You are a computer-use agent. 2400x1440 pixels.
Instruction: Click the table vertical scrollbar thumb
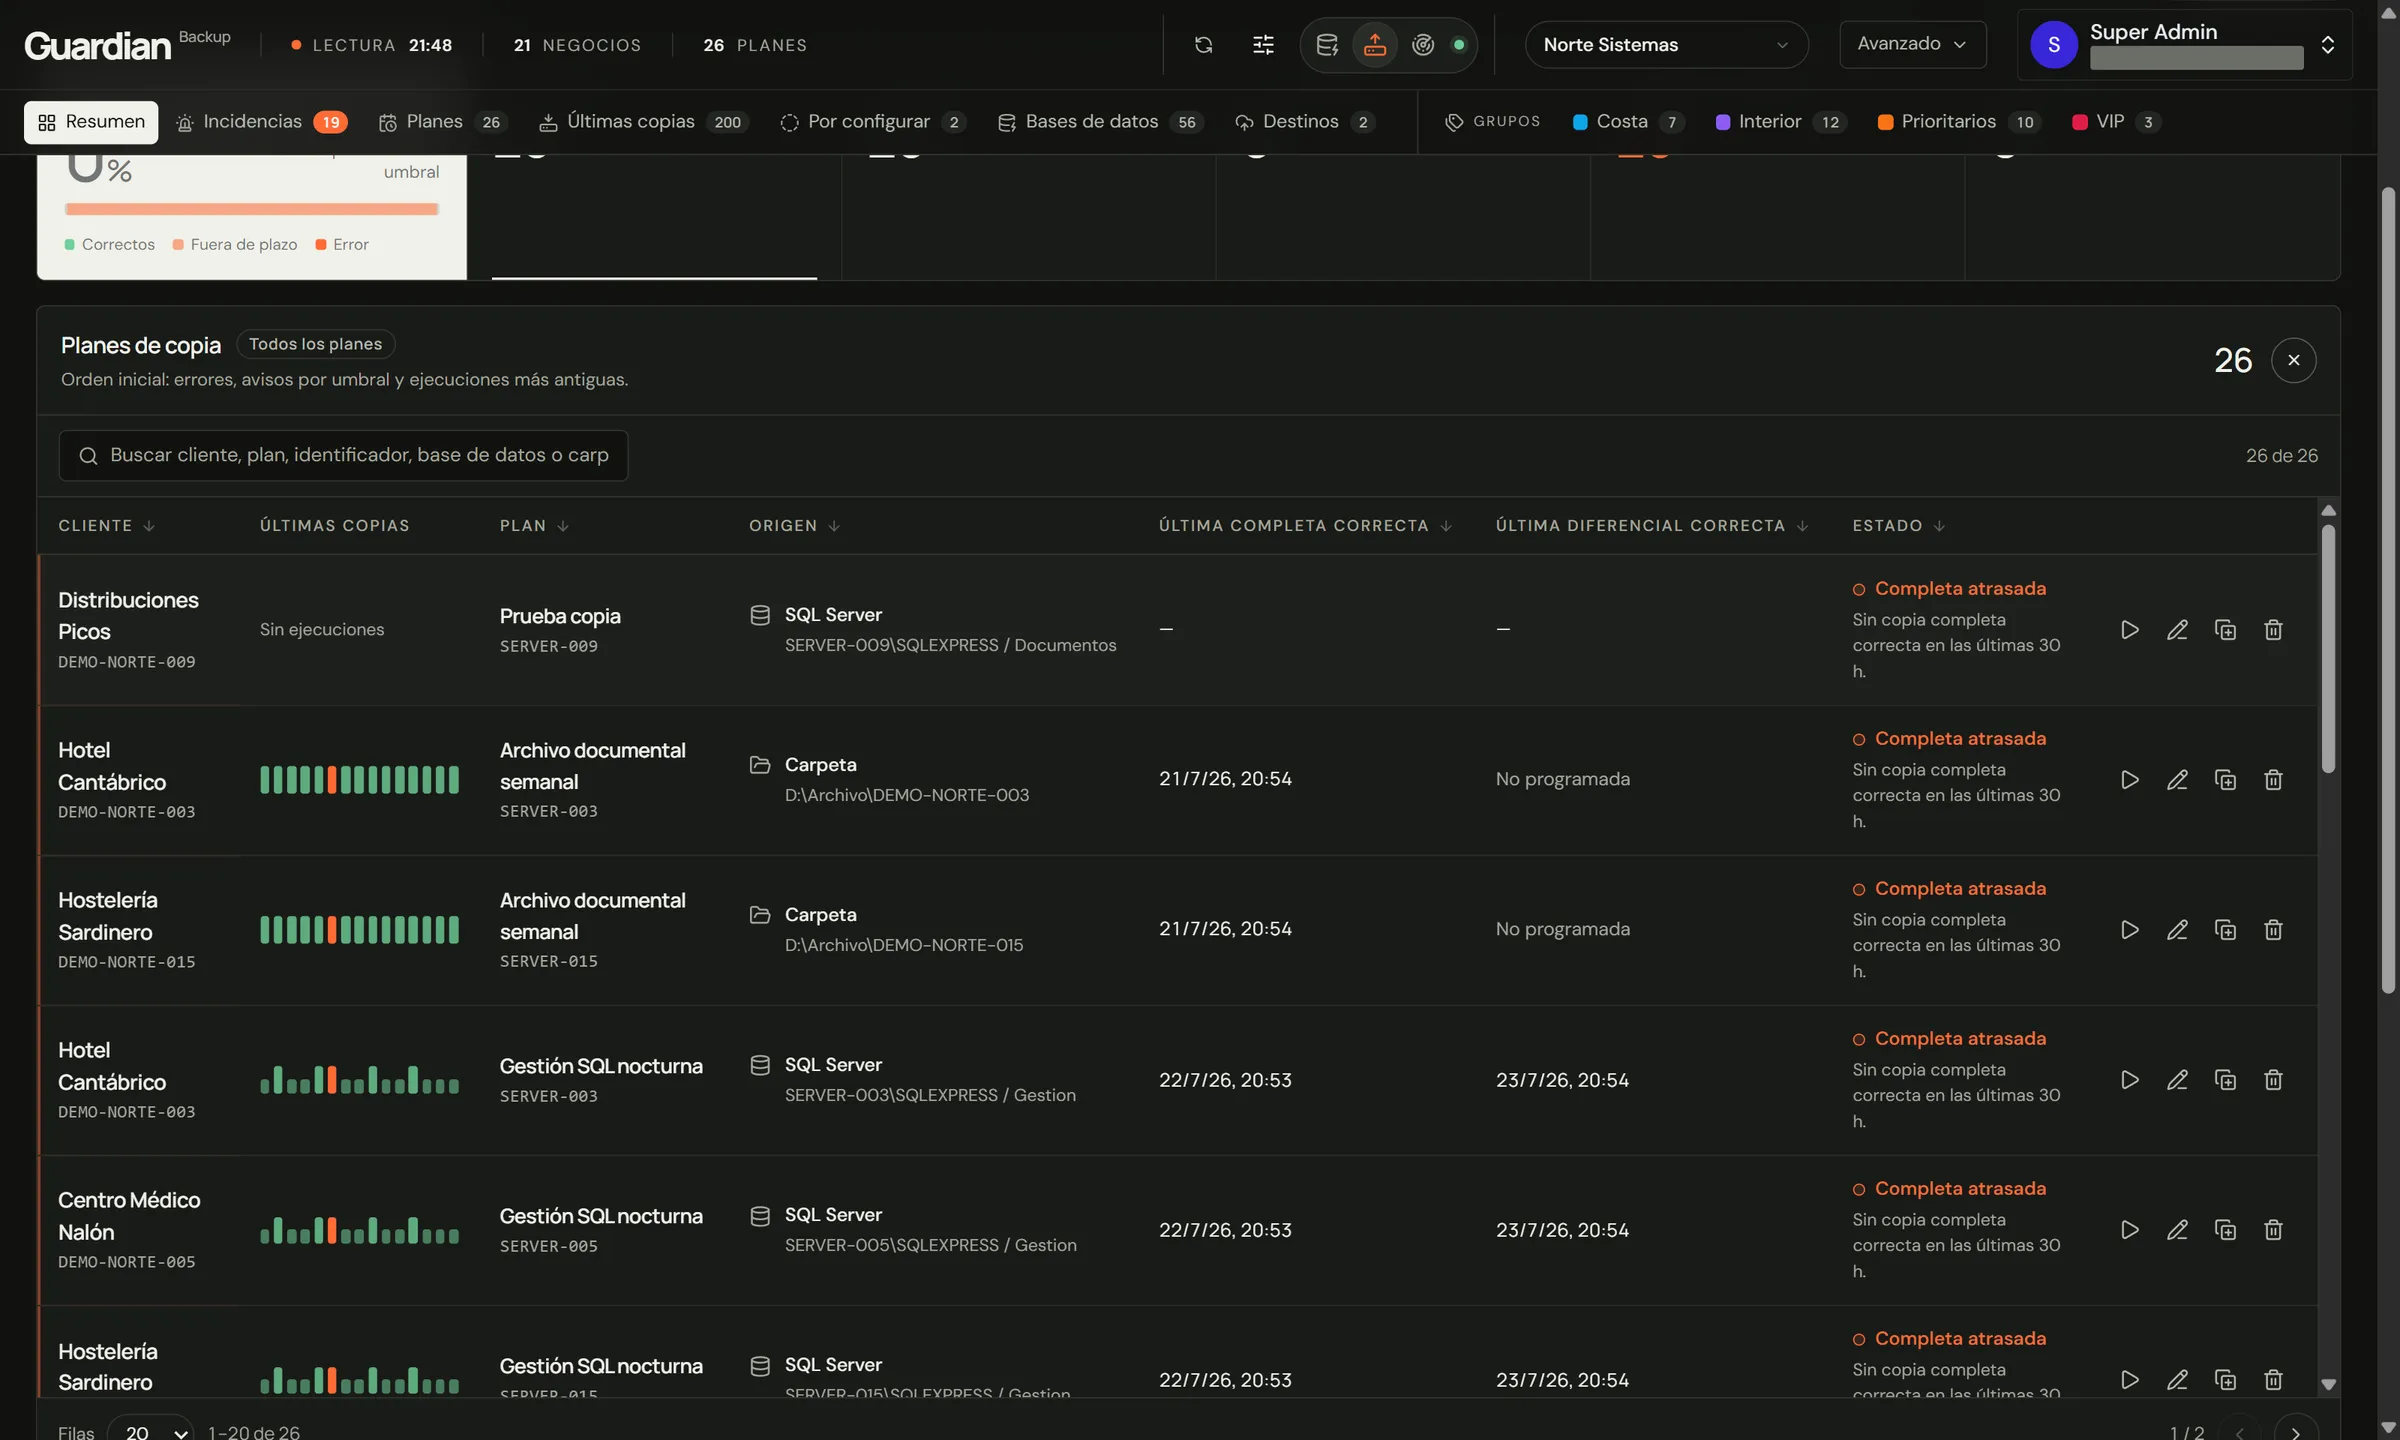coord(2328,648)
